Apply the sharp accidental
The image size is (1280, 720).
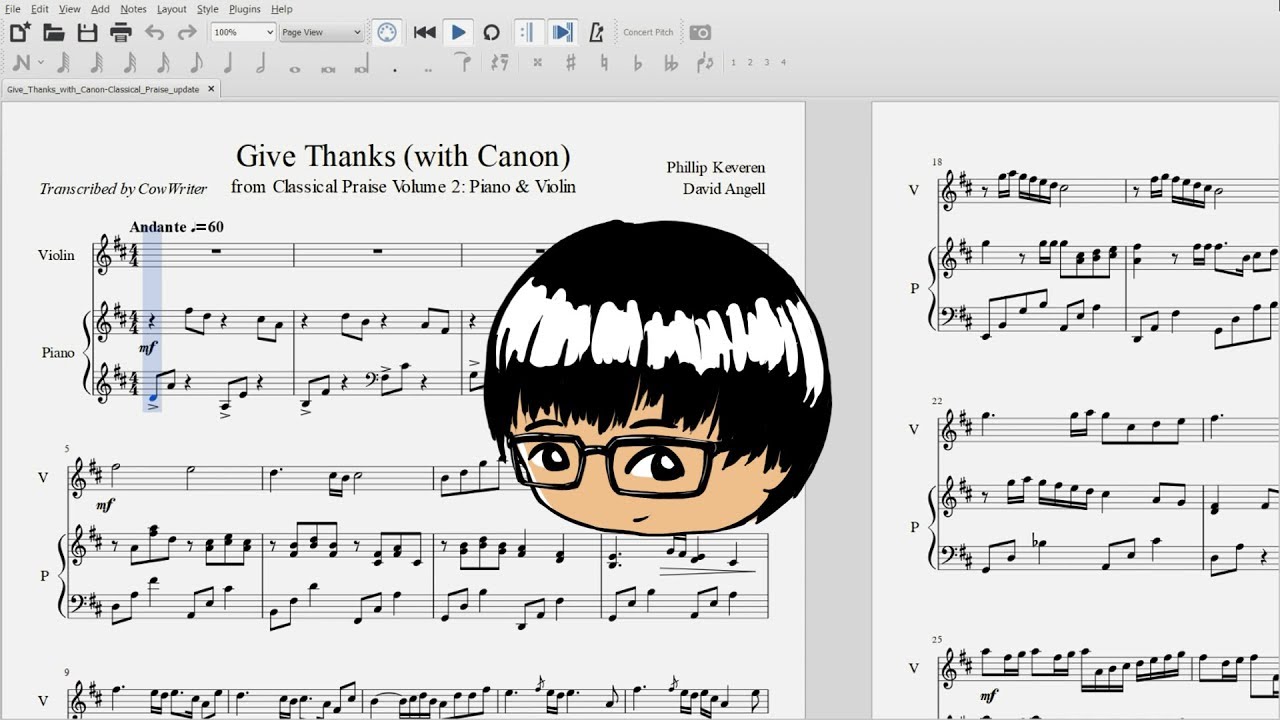pos(571,63)
